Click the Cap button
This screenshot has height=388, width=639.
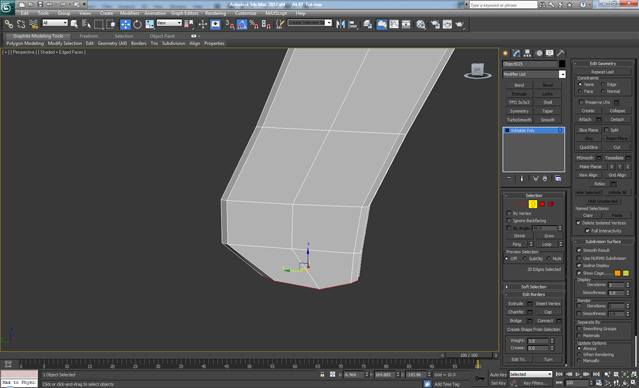click(x=548, y=312)
